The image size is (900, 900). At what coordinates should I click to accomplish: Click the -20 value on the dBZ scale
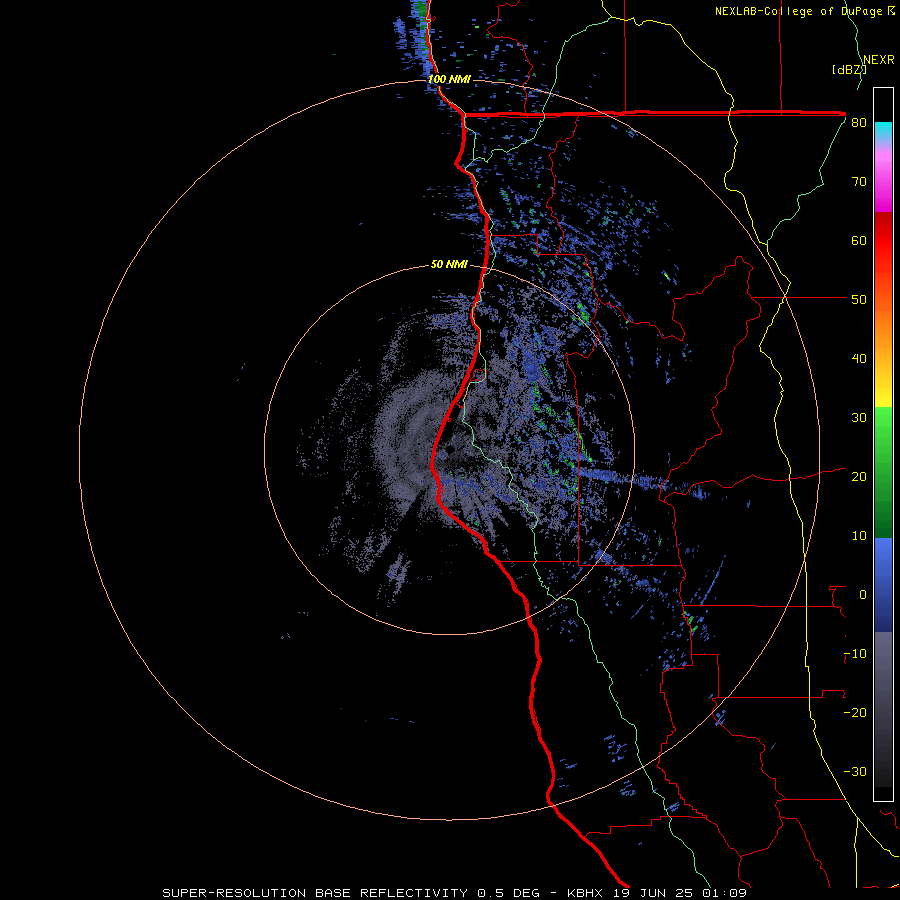point(855,713)
